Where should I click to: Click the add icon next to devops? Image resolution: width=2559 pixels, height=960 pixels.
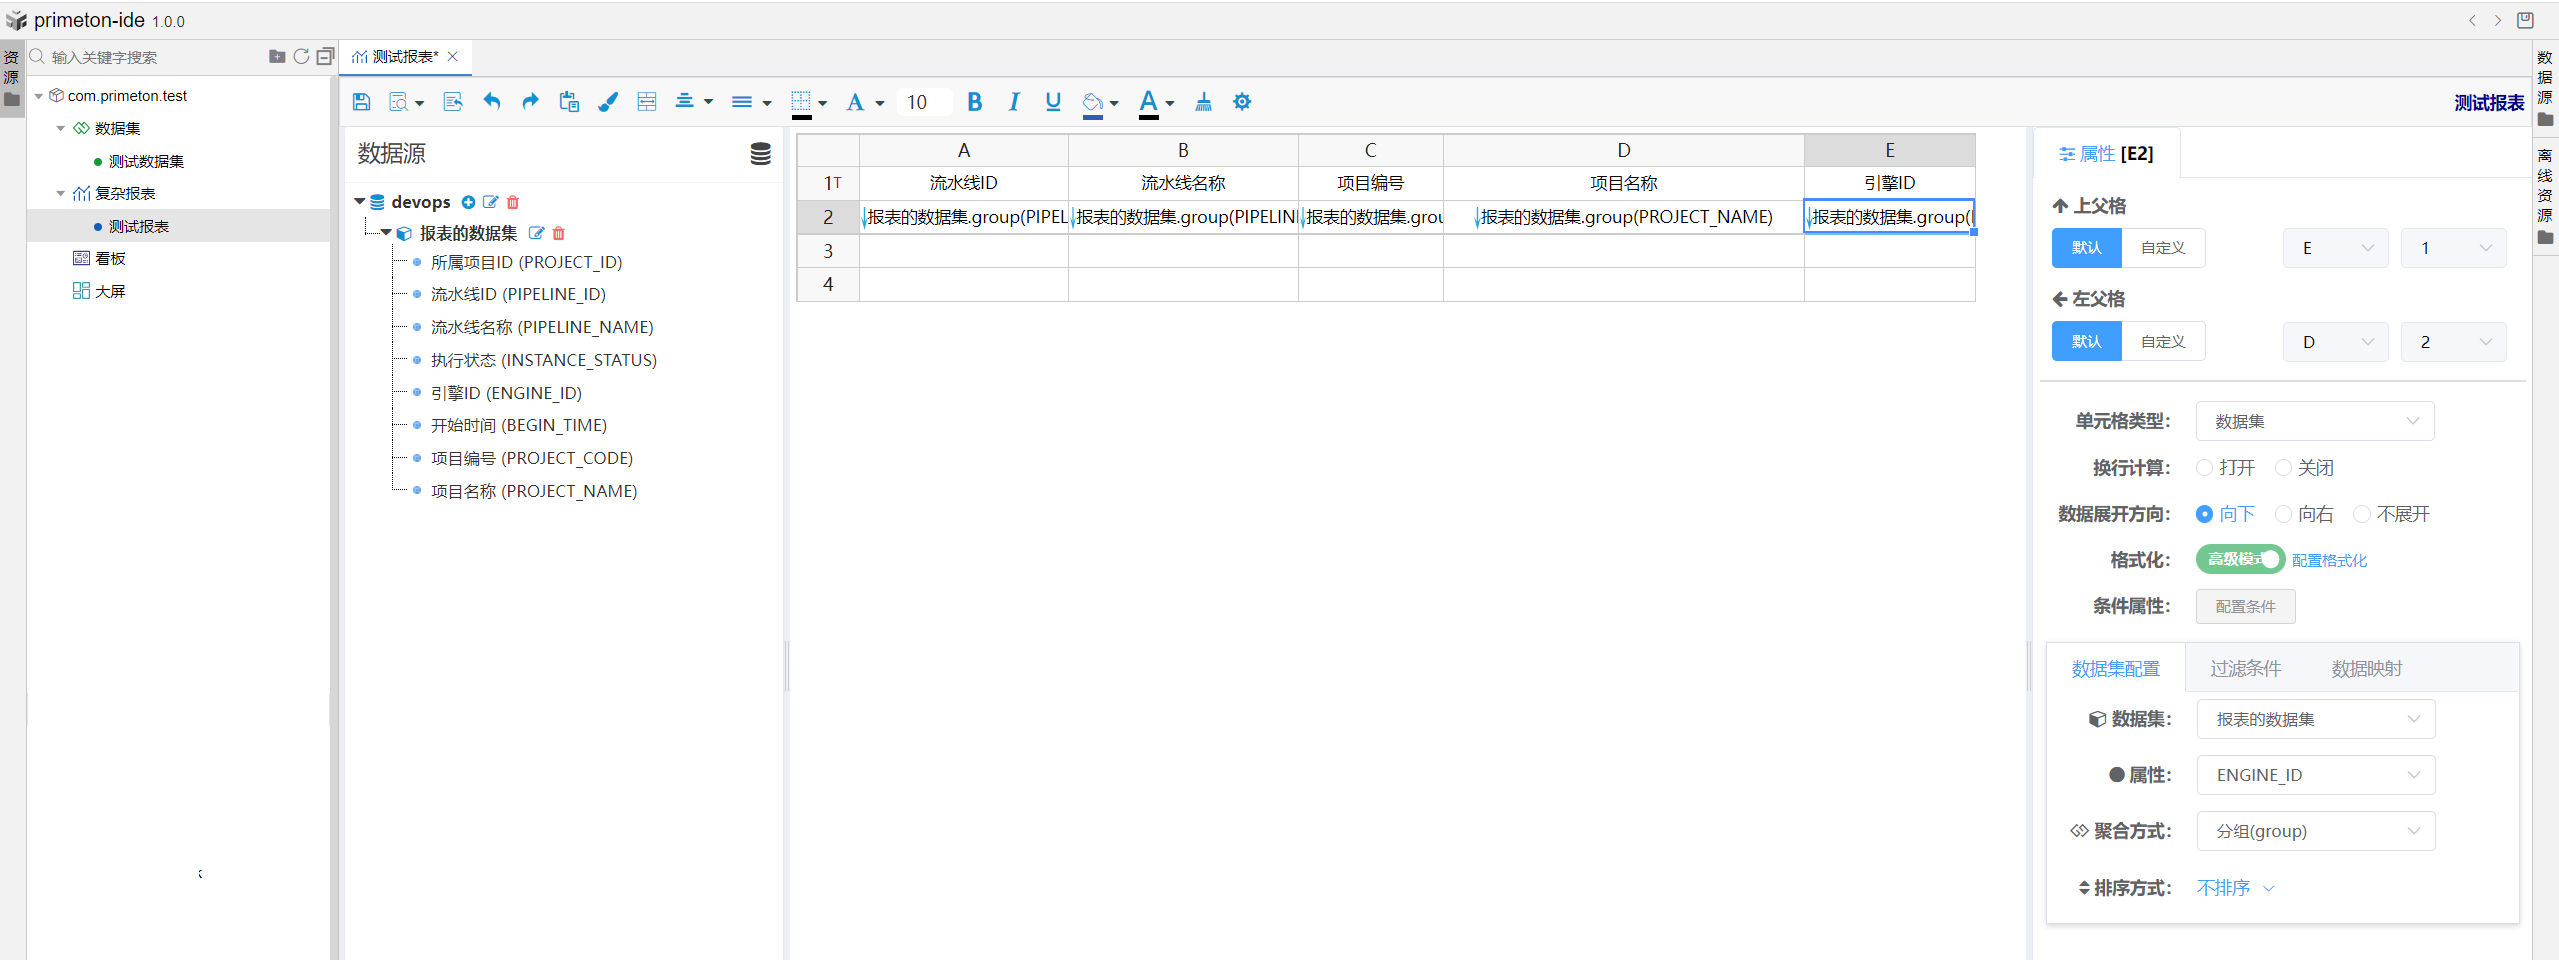(x=468, y=202)
